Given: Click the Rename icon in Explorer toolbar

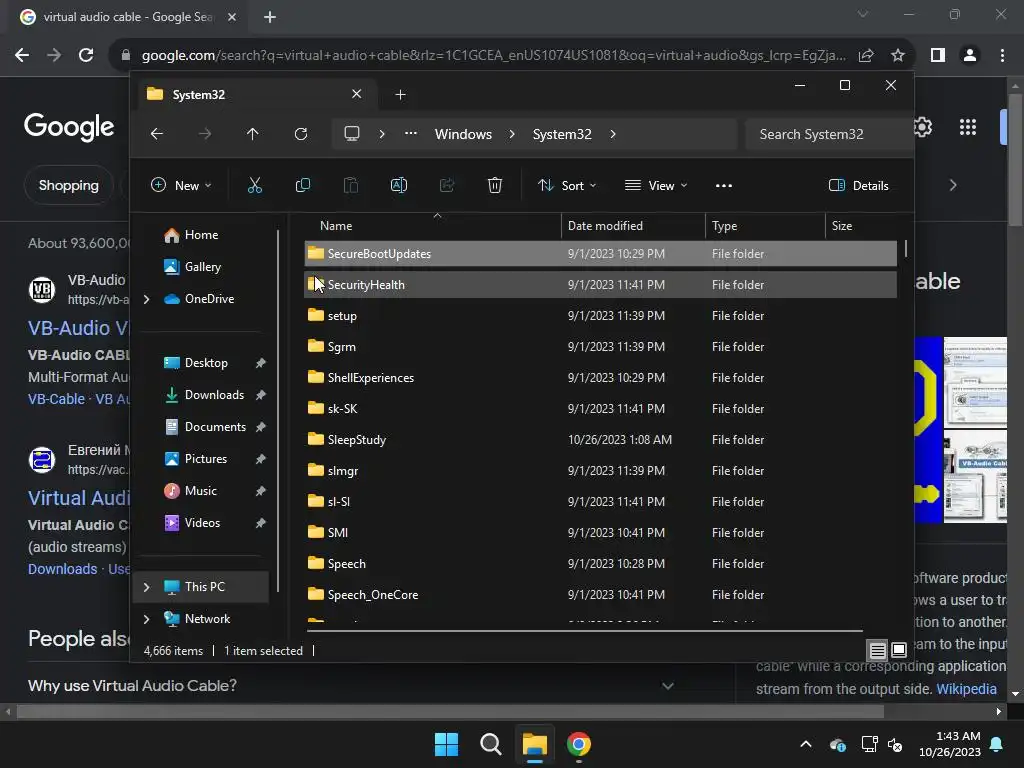Looking at the screenshot, I should click(398, 185).
